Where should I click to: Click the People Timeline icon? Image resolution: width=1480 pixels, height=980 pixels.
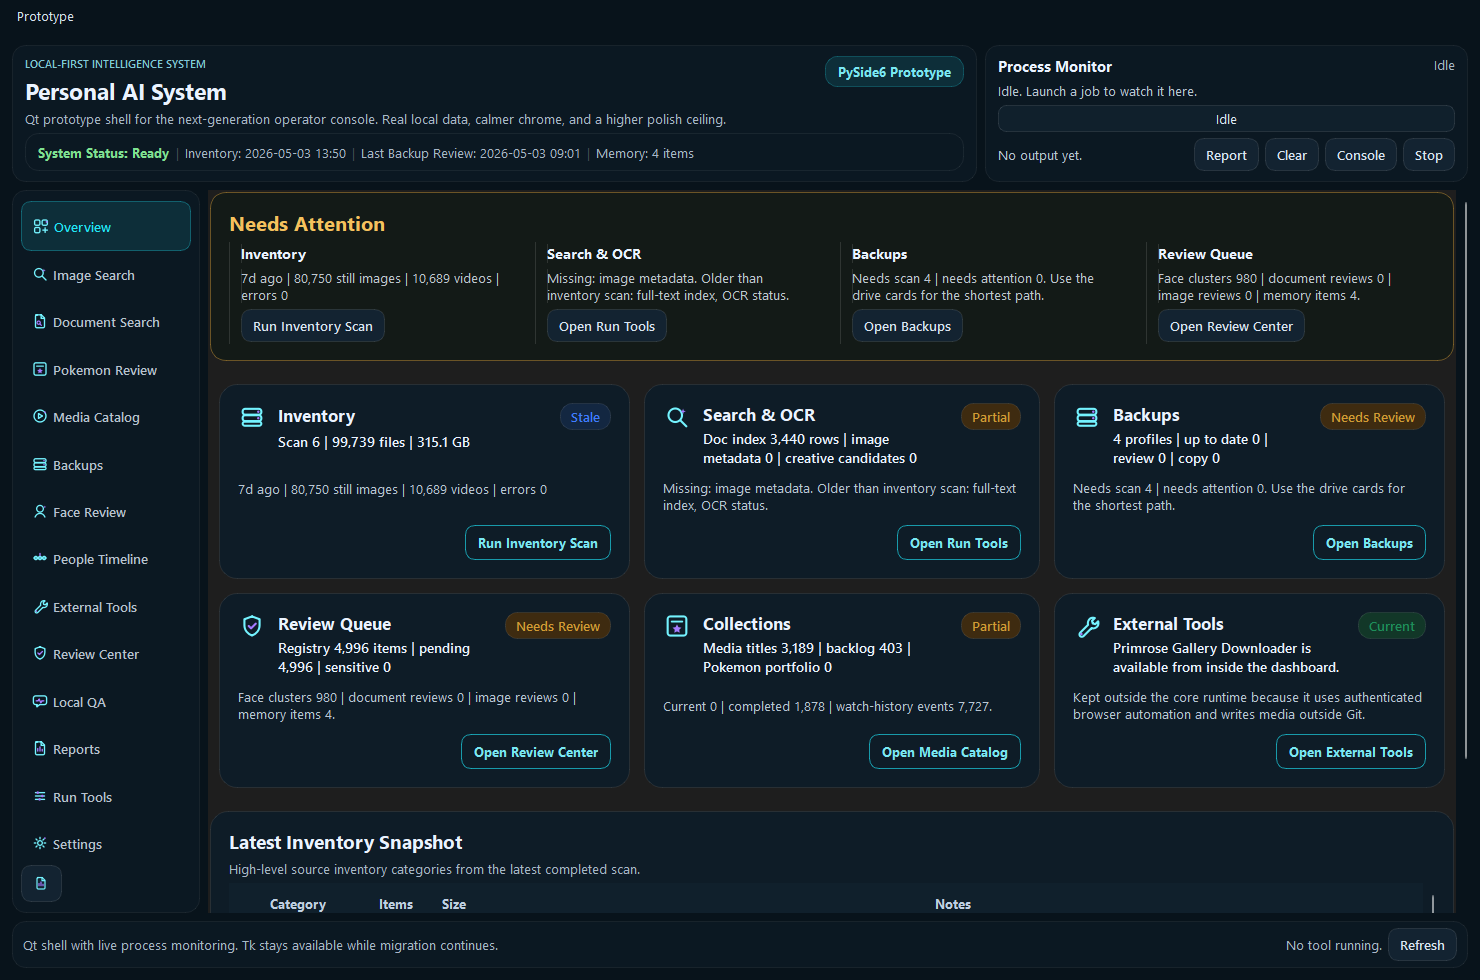pyautogui.click(x=40, y=559)
